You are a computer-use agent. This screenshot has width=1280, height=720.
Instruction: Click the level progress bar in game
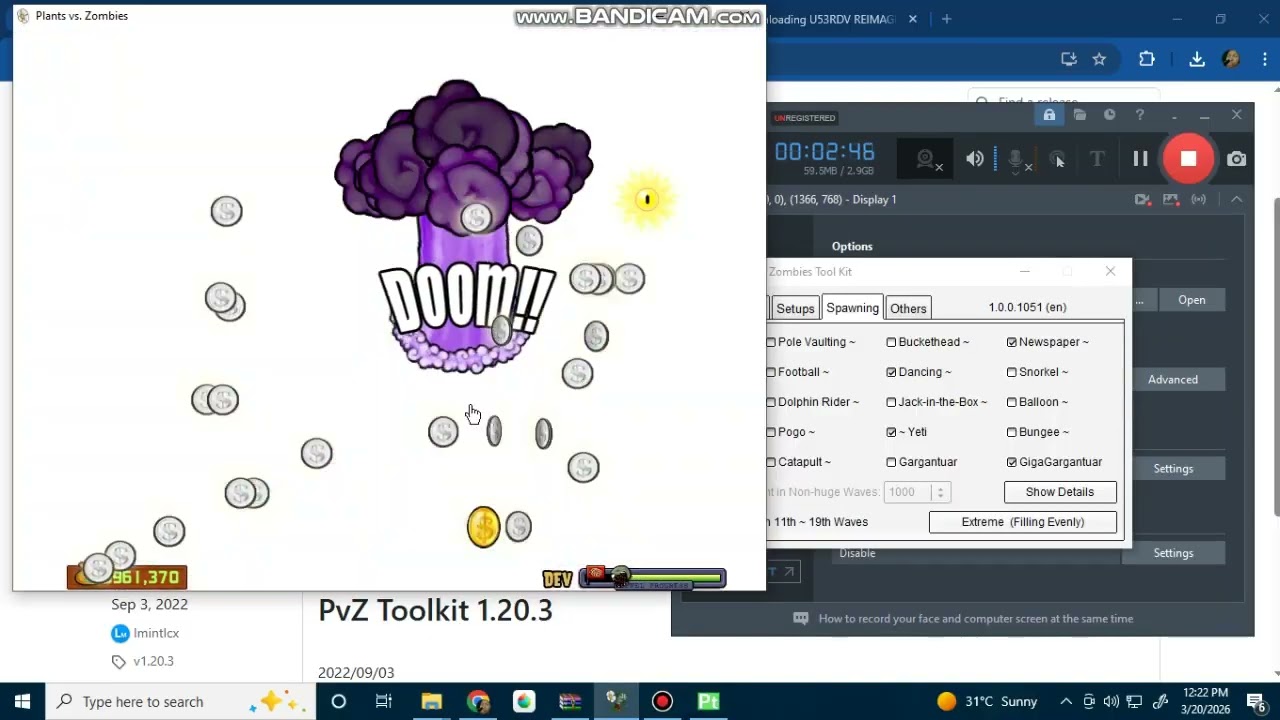(x=653, y=578)
